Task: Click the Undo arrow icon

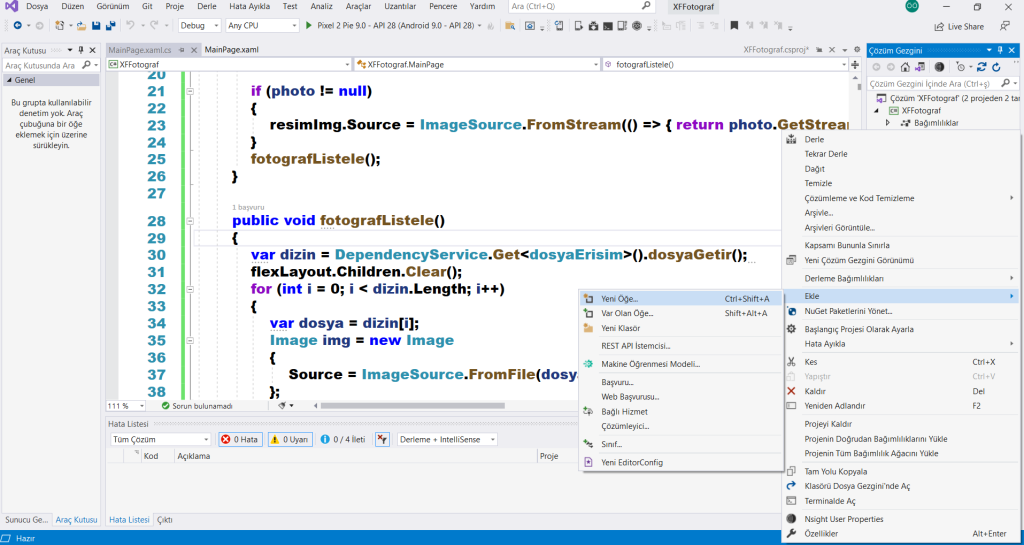Action: pos(131,25)
